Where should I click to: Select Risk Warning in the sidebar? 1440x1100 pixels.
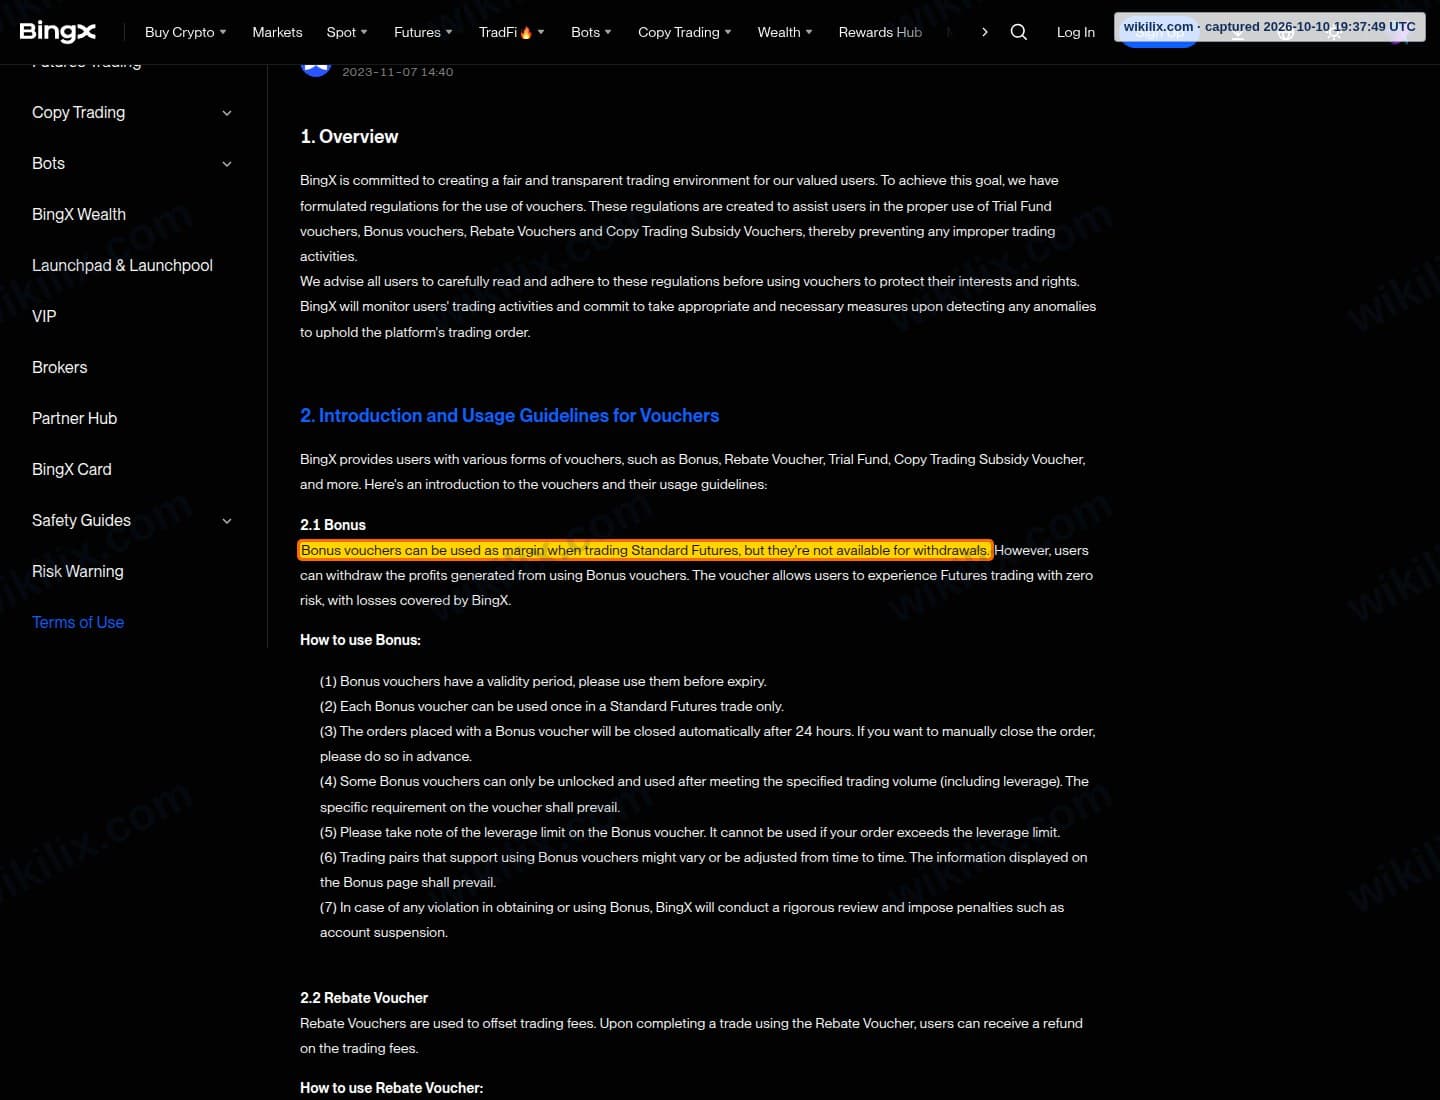click(x=78, y=571)
